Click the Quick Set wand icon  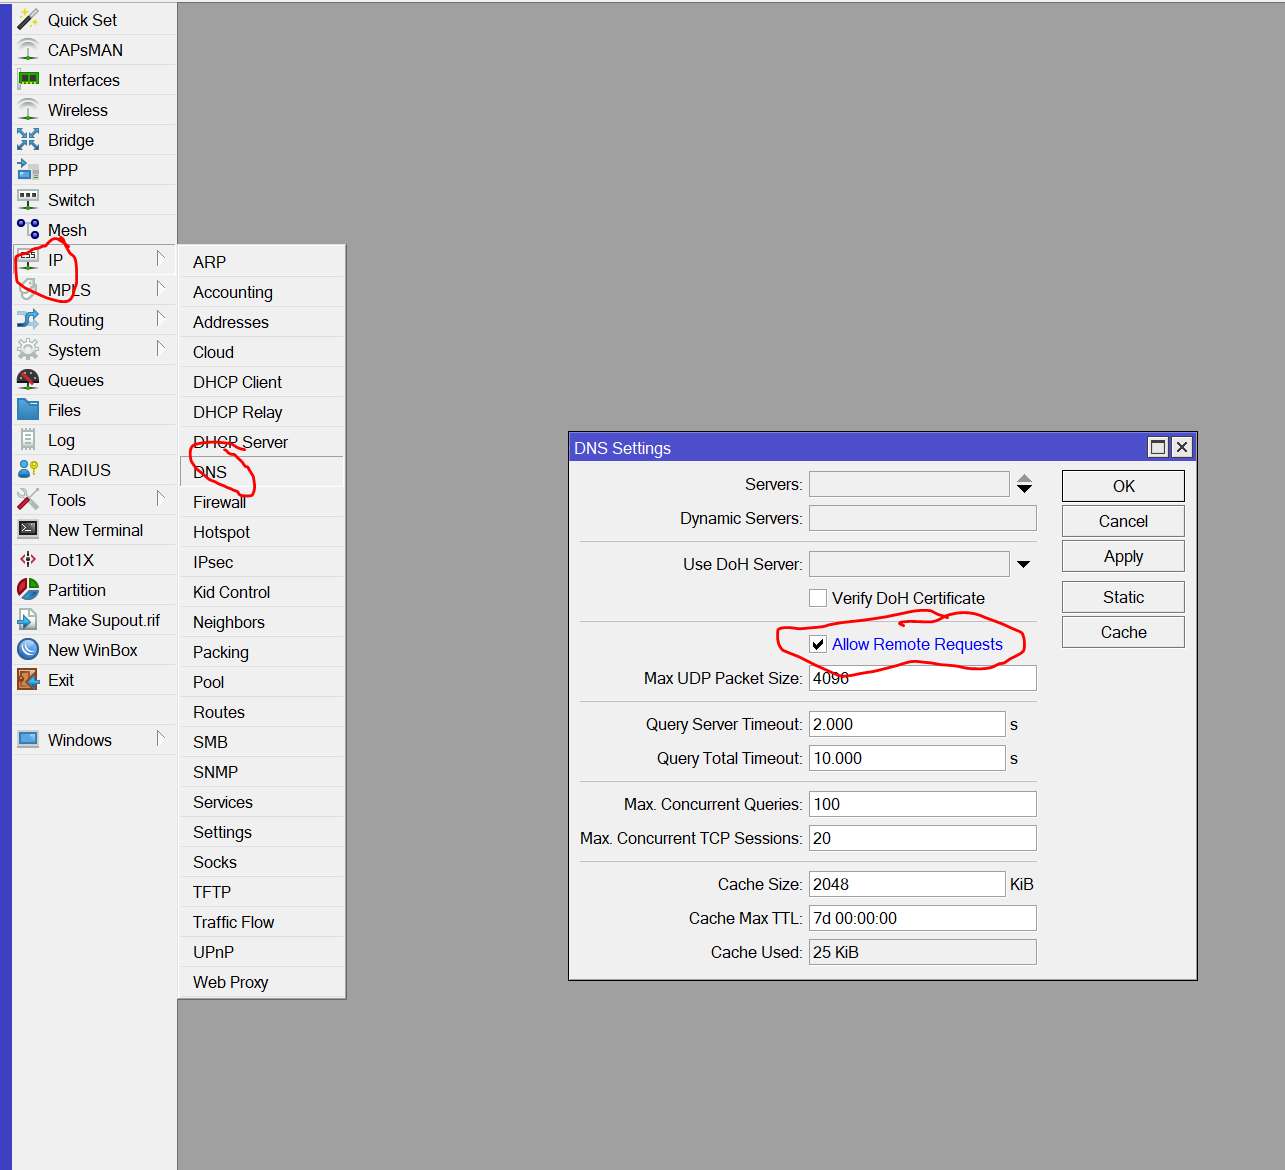[x=28, y=19]
